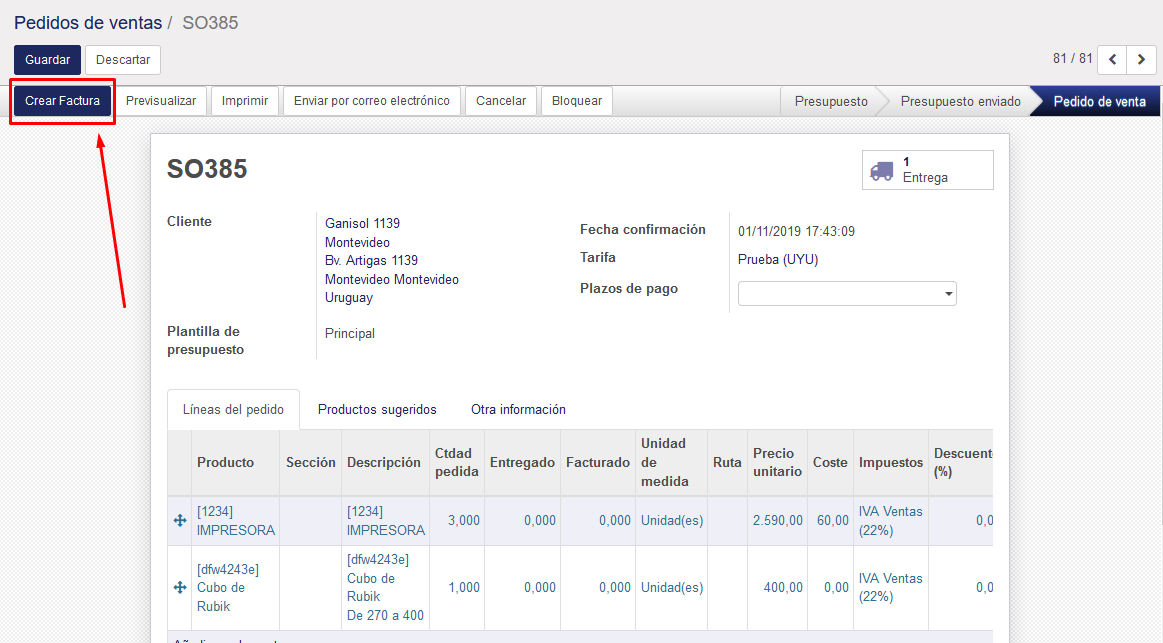The height and width of the screenshot is (643, 1163).
Task: Click Unidad(es) in Cubo de Rubik row
Action: pyautogui.click(x=672, y=587)
